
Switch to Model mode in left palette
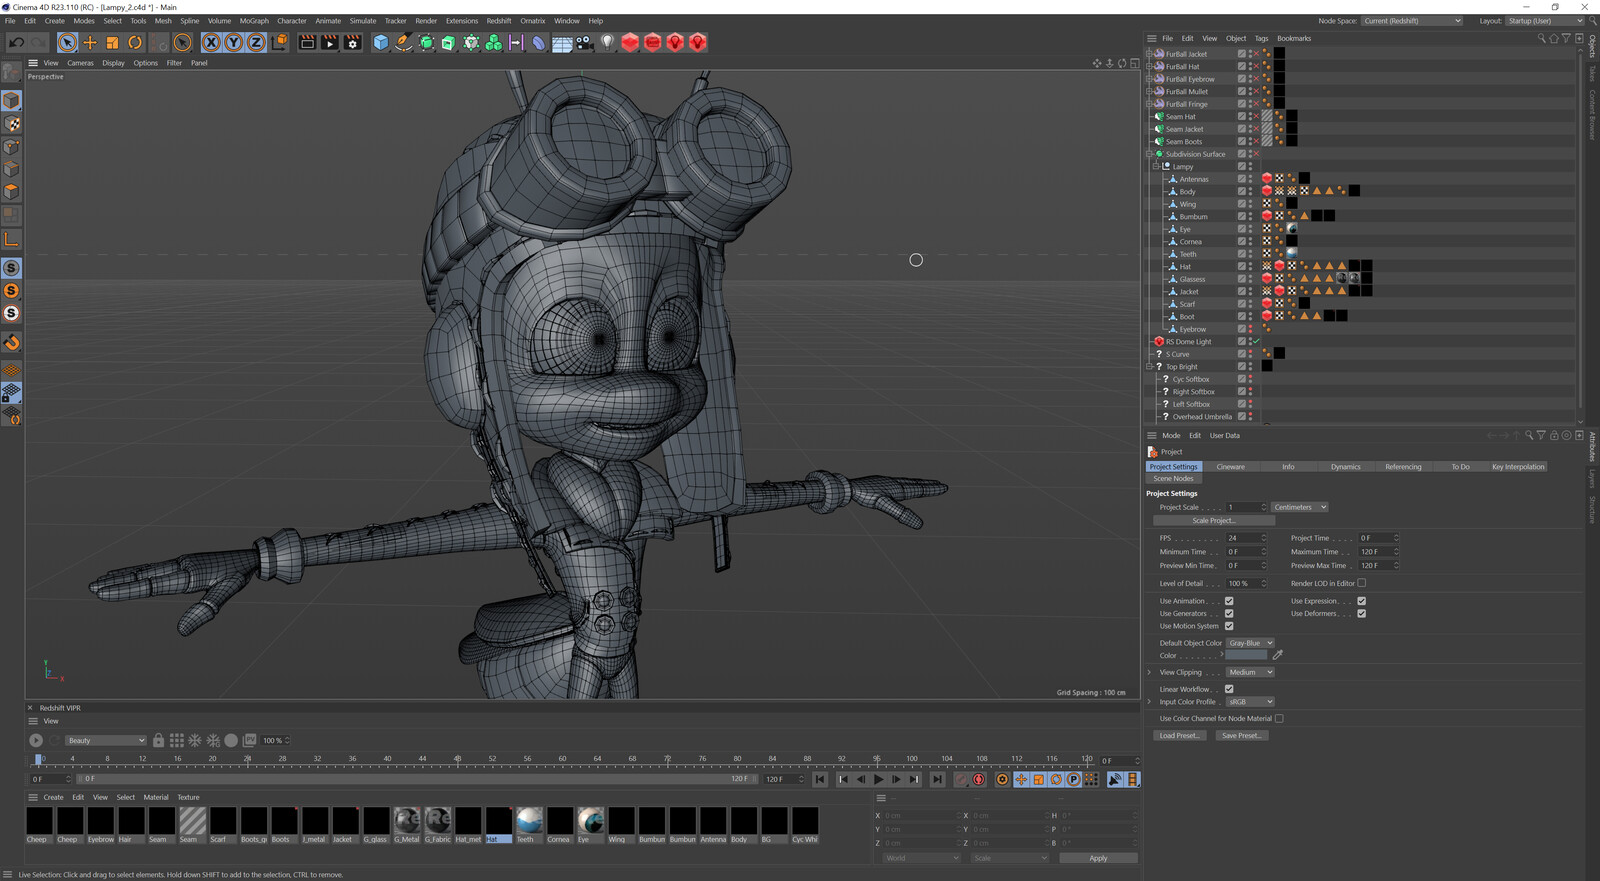click(12, 100)
